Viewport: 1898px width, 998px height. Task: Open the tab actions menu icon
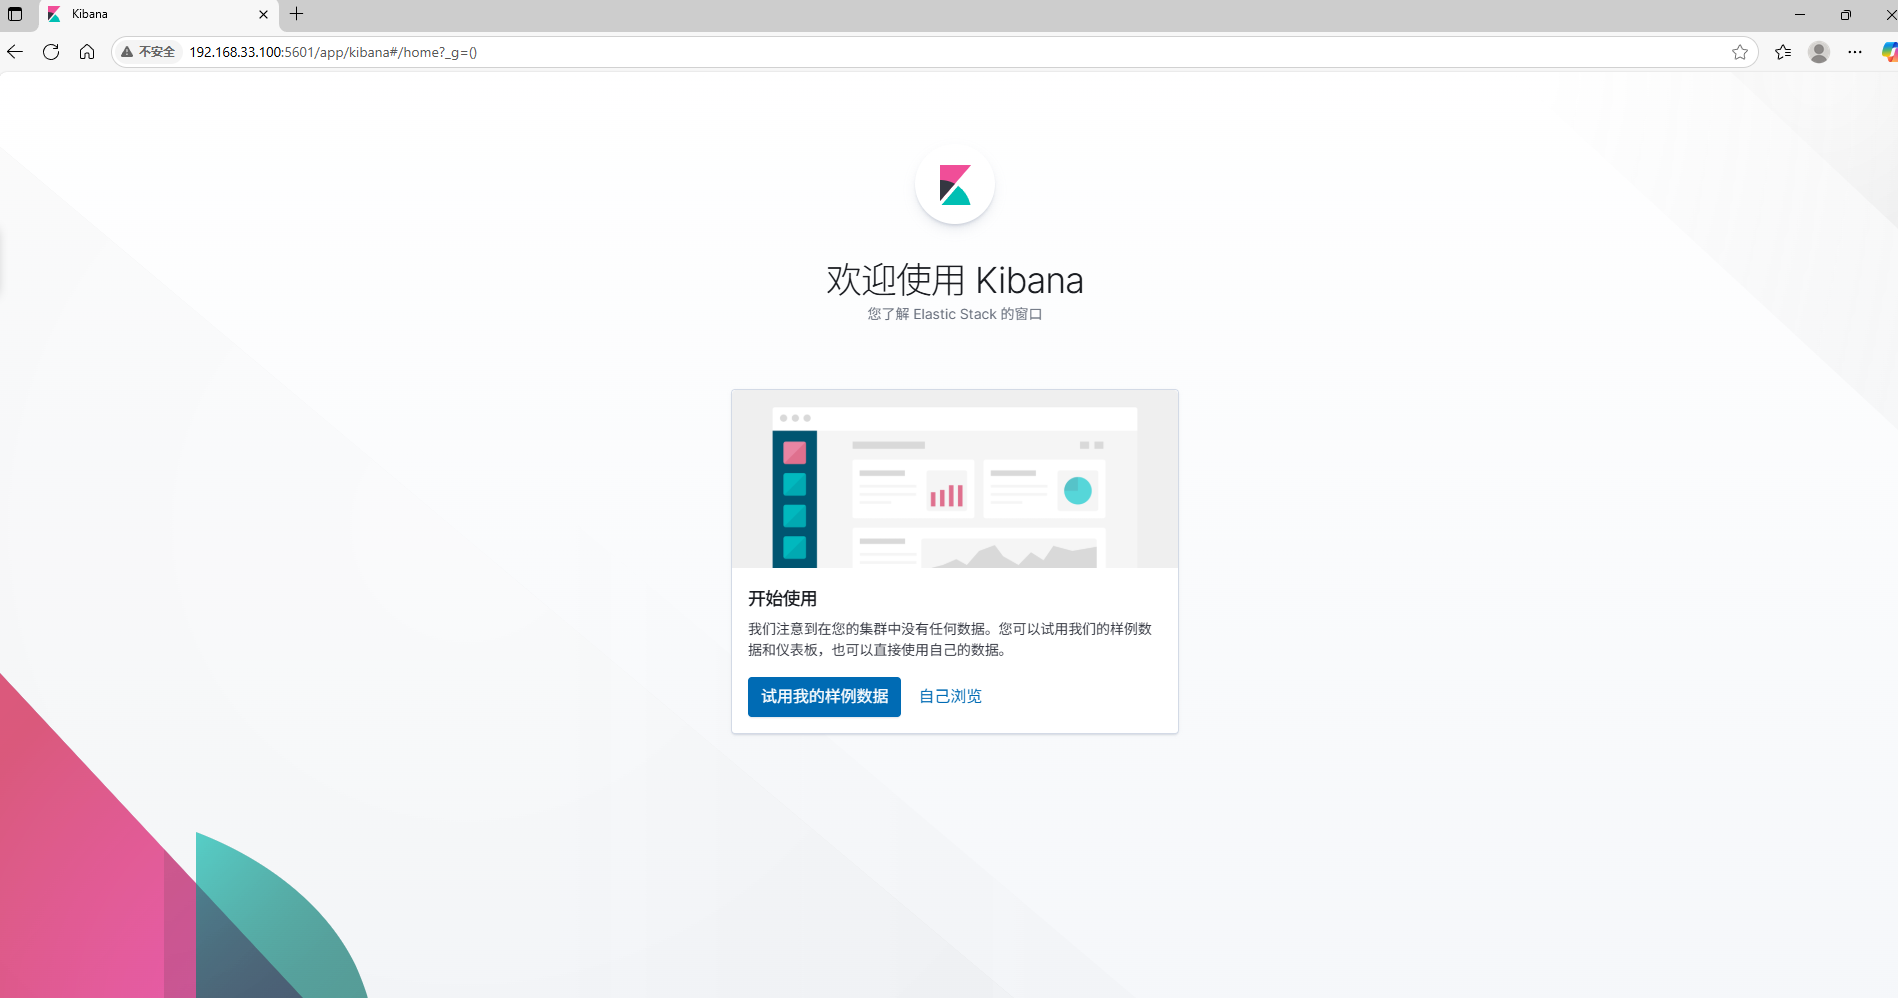tap(15, 14)
